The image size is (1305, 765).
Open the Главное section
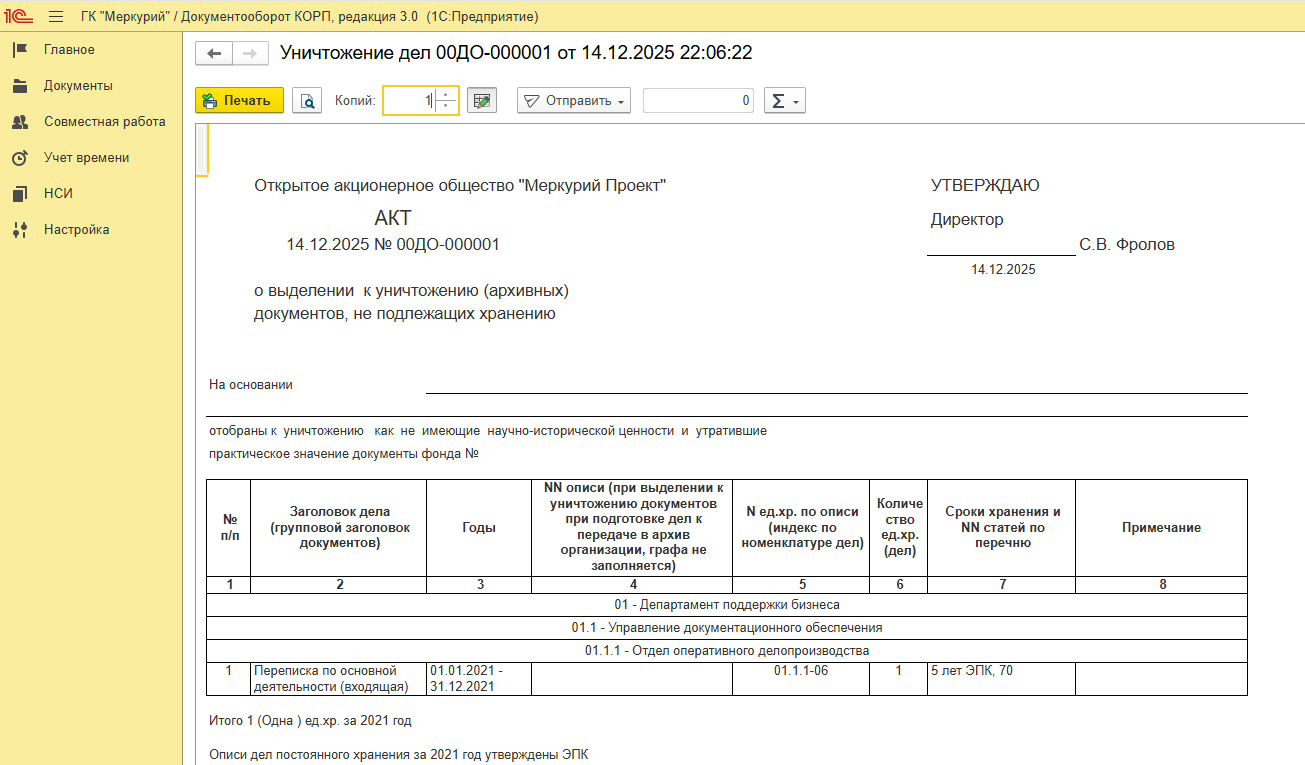(x=69, y=50)
